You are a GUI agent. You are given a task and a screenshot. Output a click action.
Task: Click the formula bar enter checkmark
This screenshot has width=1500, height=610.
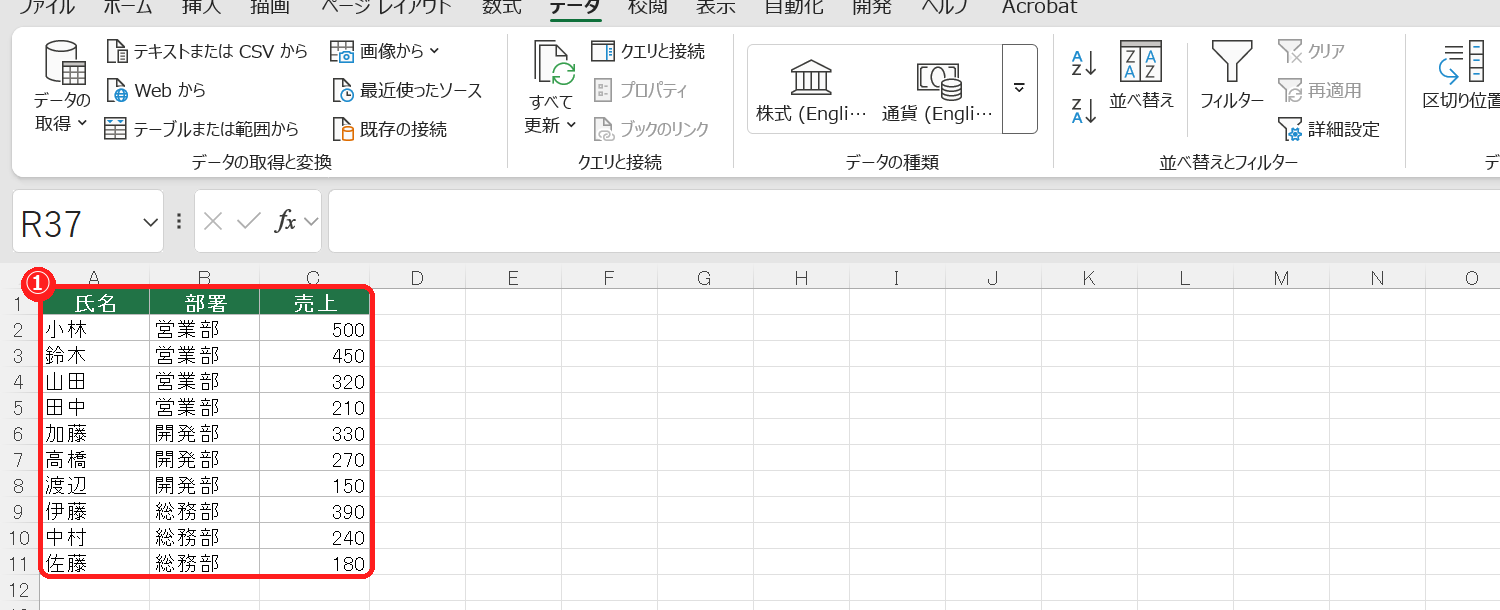248,222
